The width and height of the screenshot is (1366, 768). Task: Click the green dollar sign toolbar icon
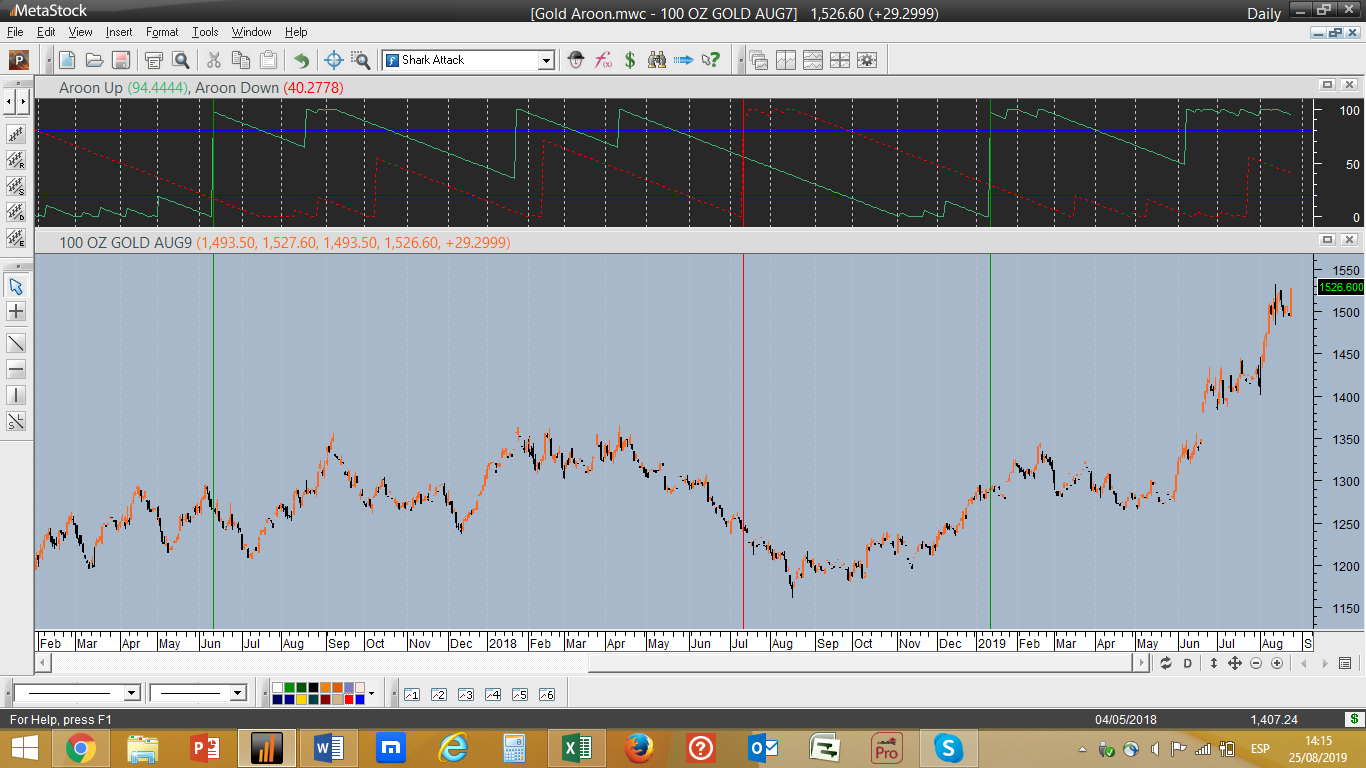[x=630, y=60]
